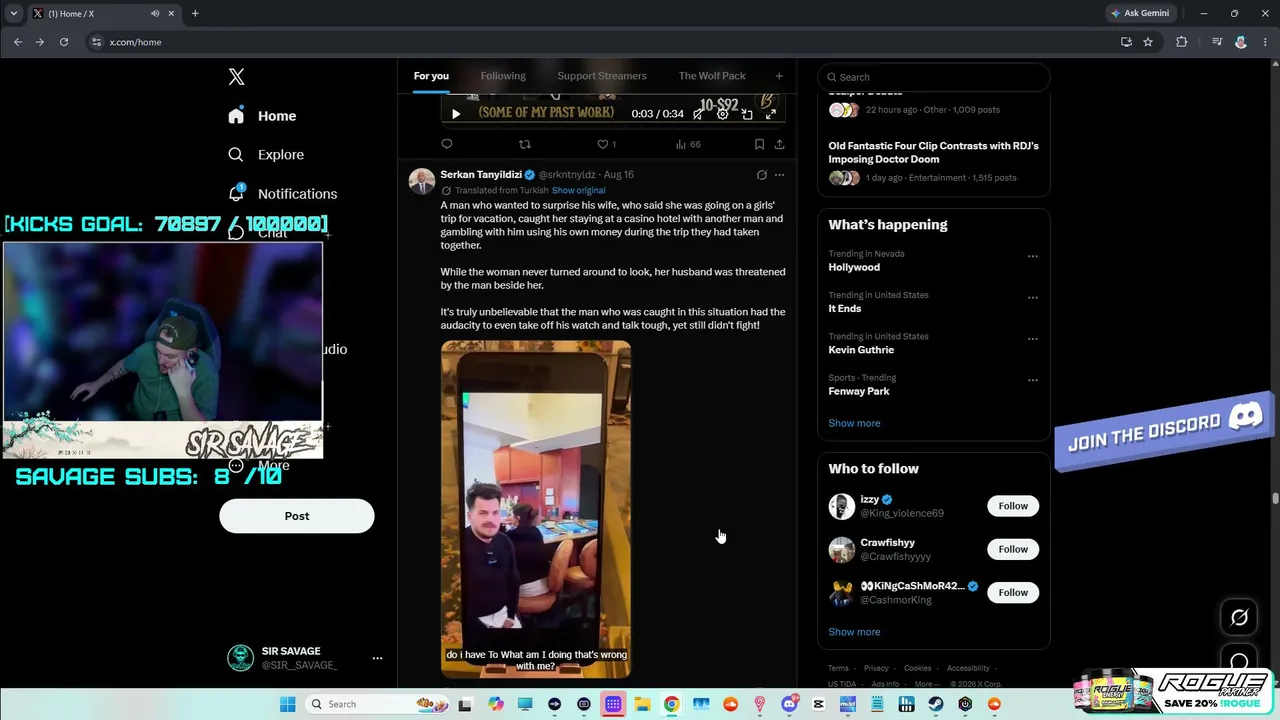Open Notifications in the sidebar
Screen dimensions: 1280x720
tap(282, 194)
